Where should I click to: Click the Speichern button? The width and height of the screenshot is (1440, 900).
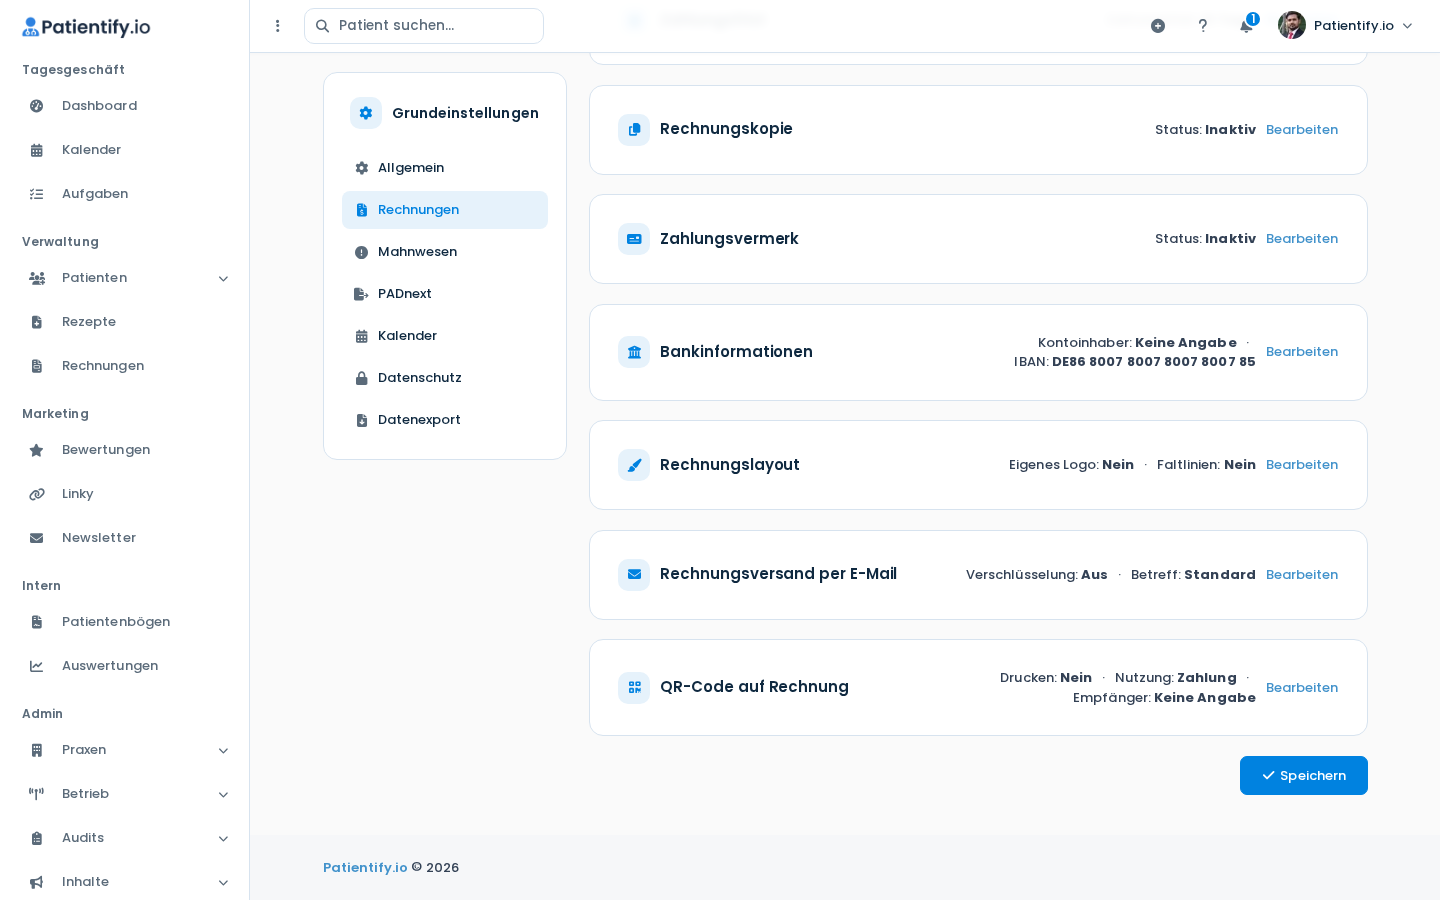click(1304, 776)
